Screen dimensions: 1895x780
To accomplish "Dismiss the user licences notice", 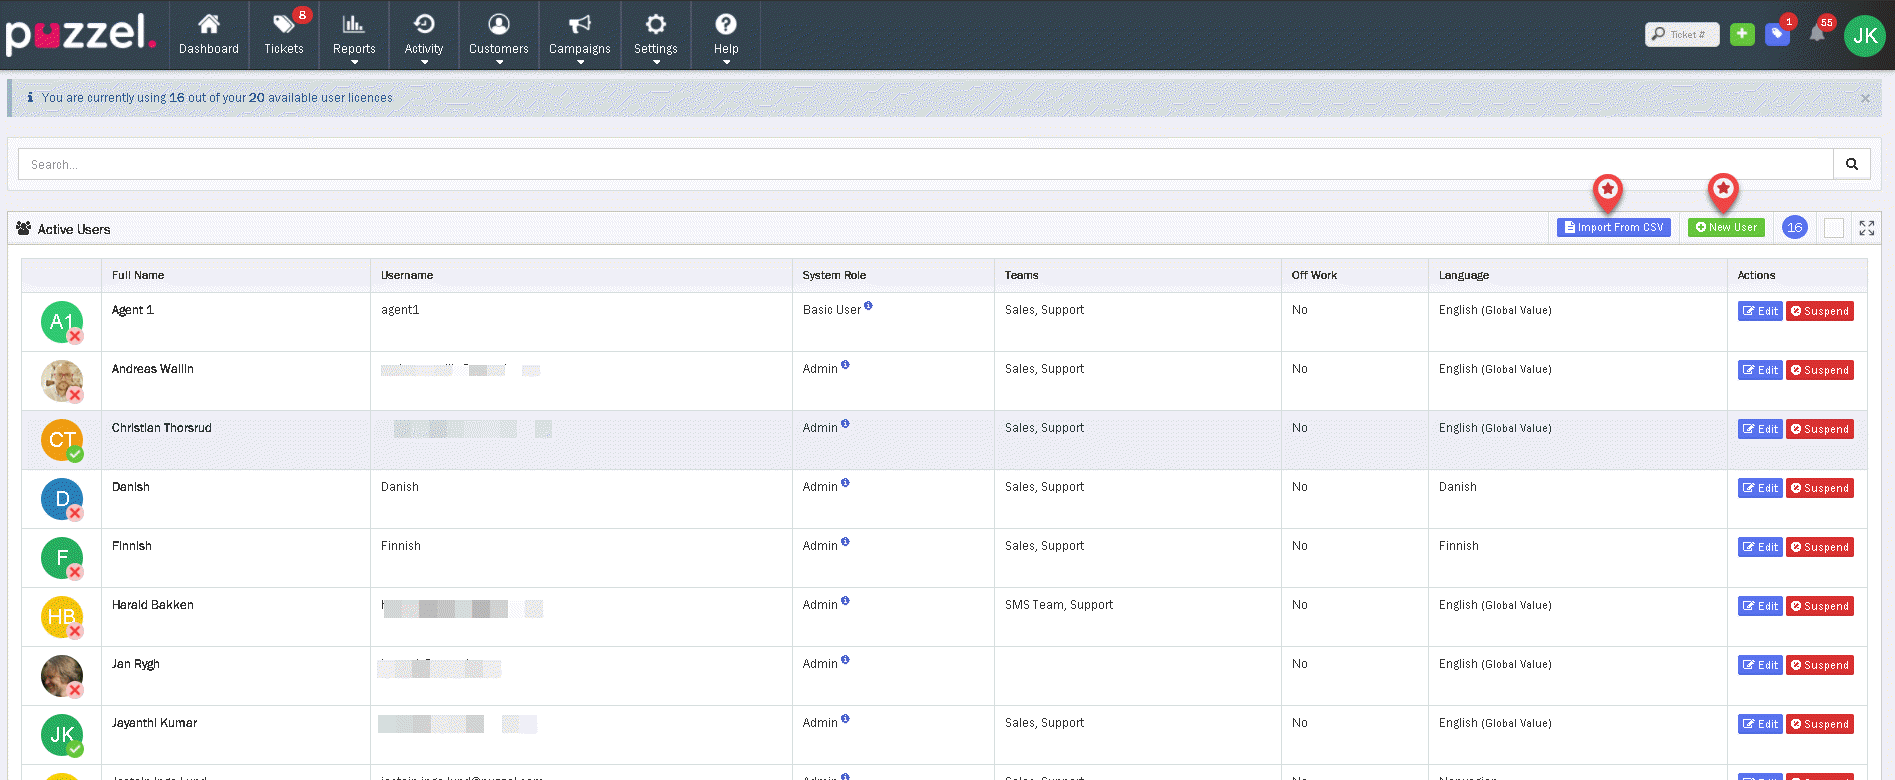I will pos(1865,98).
